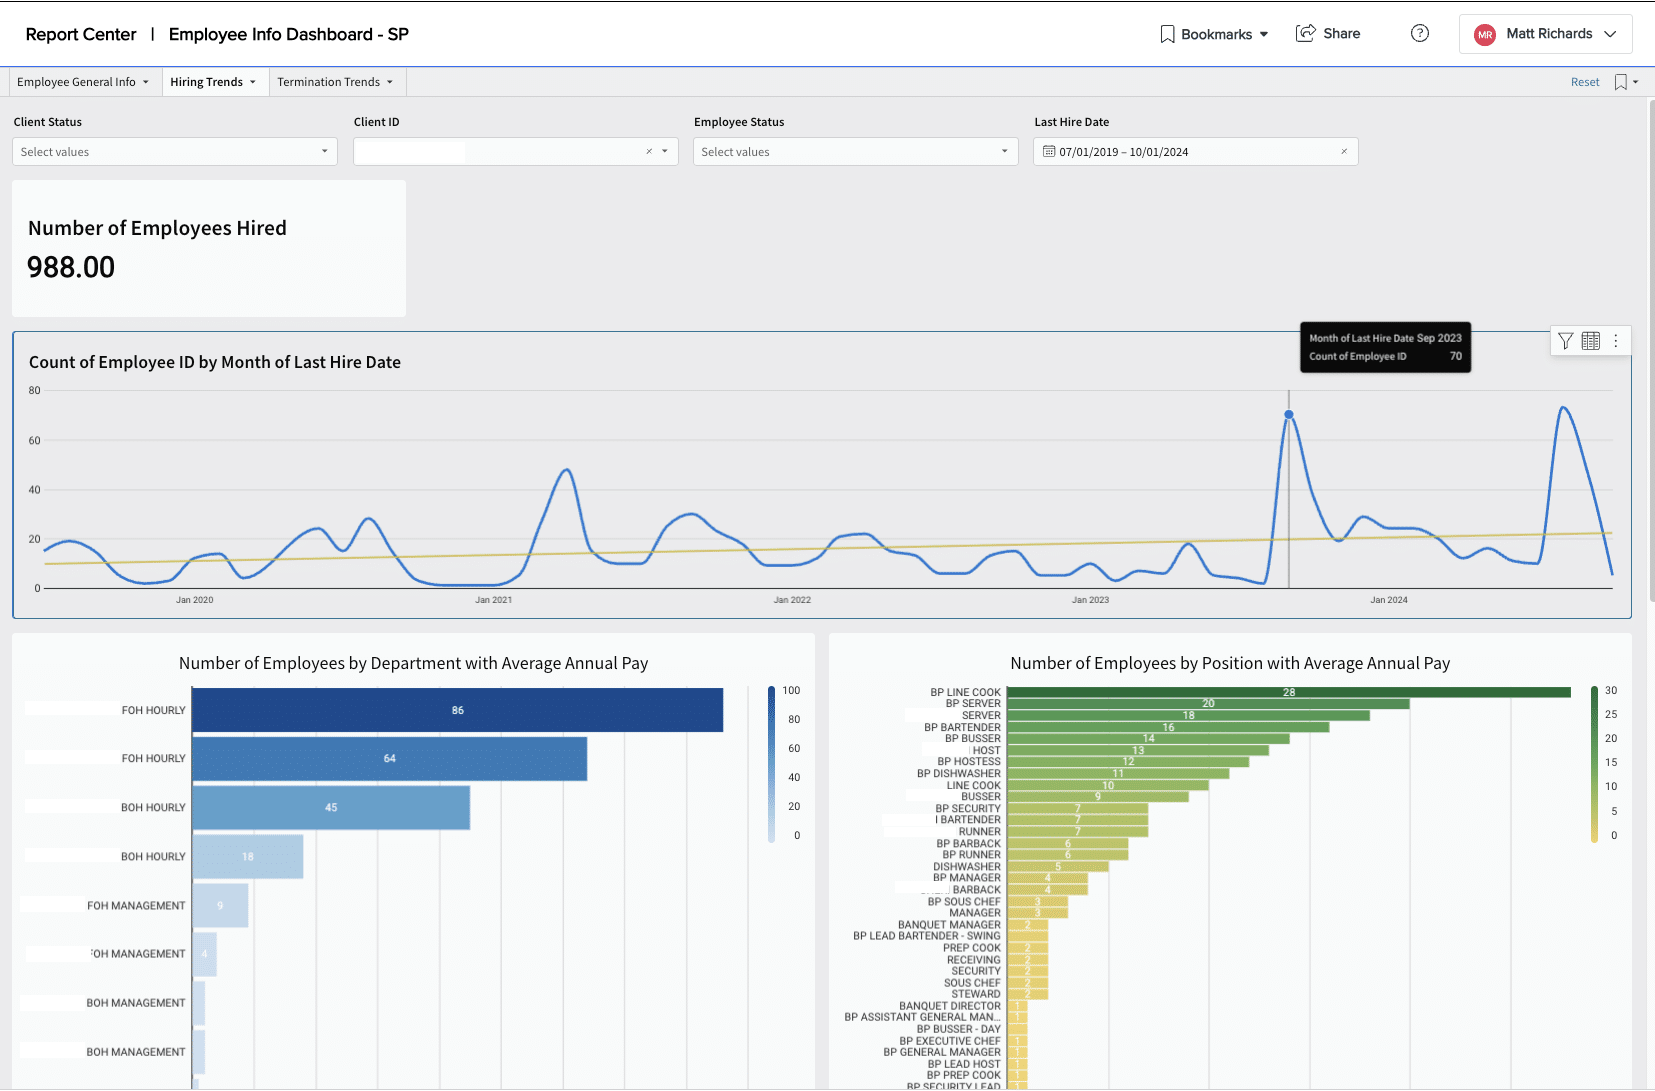Click the Bookmarks flag icon in the header
Viewport: 1655px width, 1091px height.
point(1167,33)
